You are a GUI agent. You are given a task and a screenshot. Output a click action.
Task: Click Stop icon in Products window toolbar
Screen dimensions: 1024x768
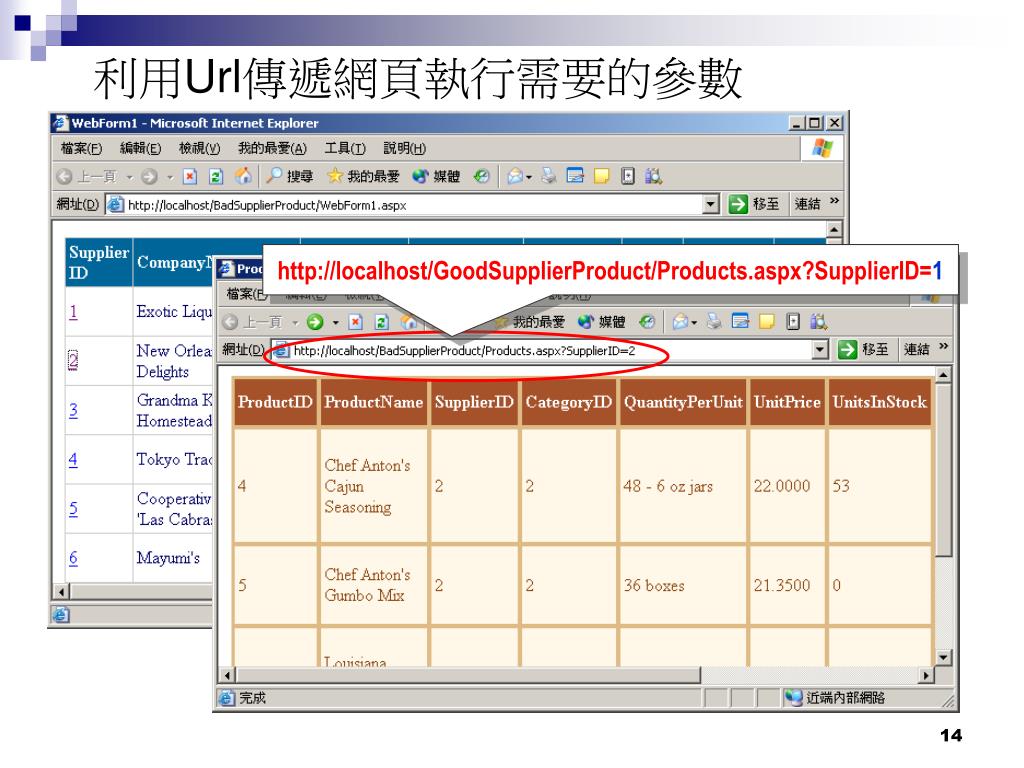(x=355, y=322)
